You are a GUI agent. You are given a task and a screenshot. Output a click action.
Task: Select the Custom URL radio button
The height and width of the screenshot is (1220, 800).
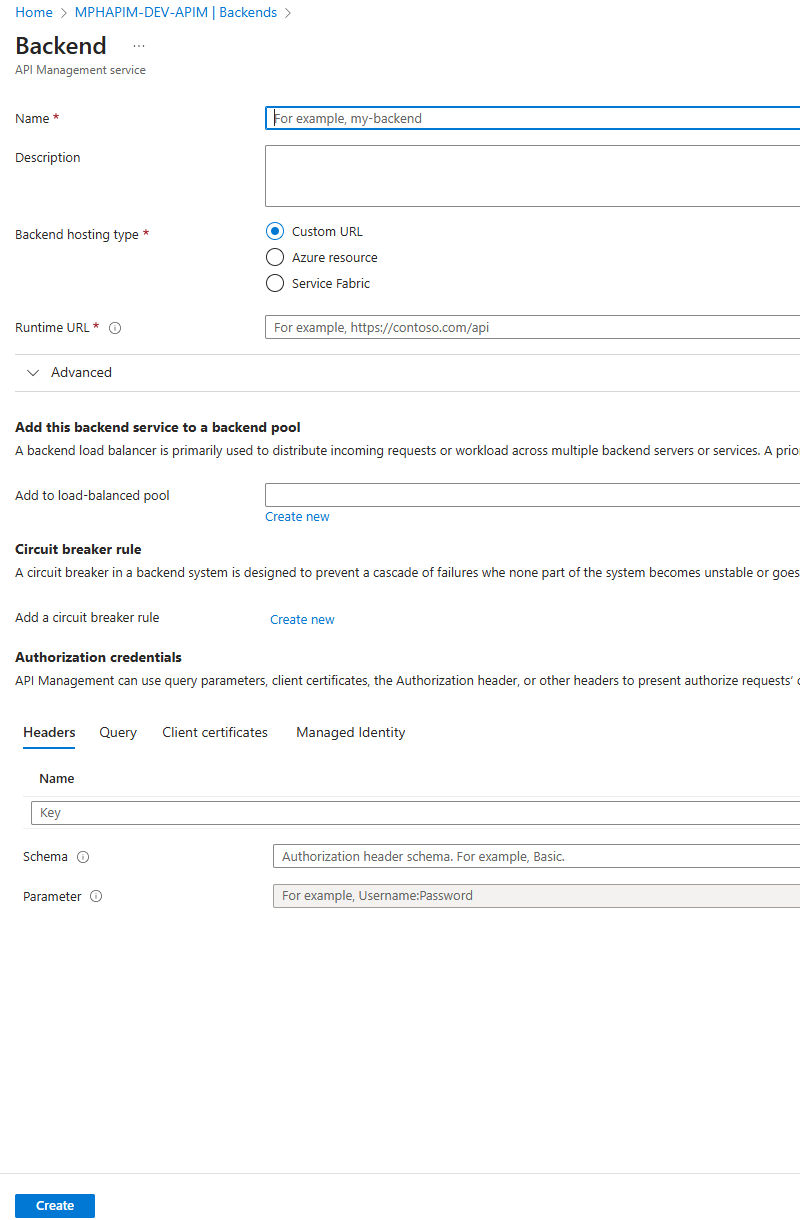[275, 231]
